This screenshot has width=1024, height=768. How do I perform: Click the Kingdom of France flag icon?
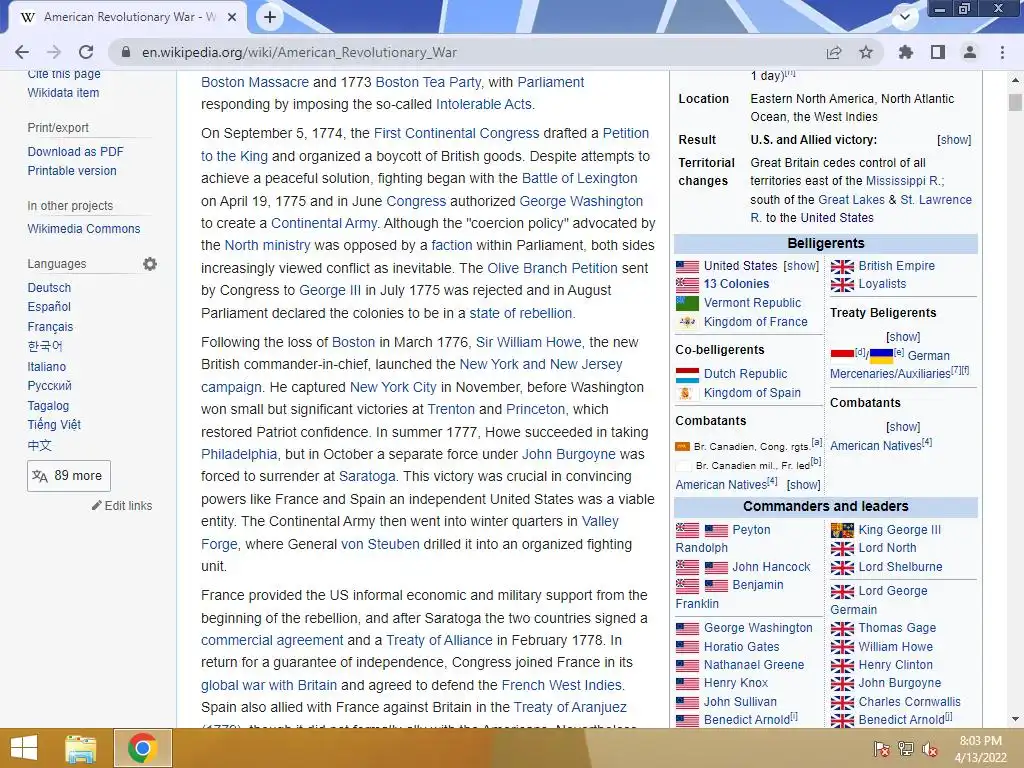tap(687, 322)
